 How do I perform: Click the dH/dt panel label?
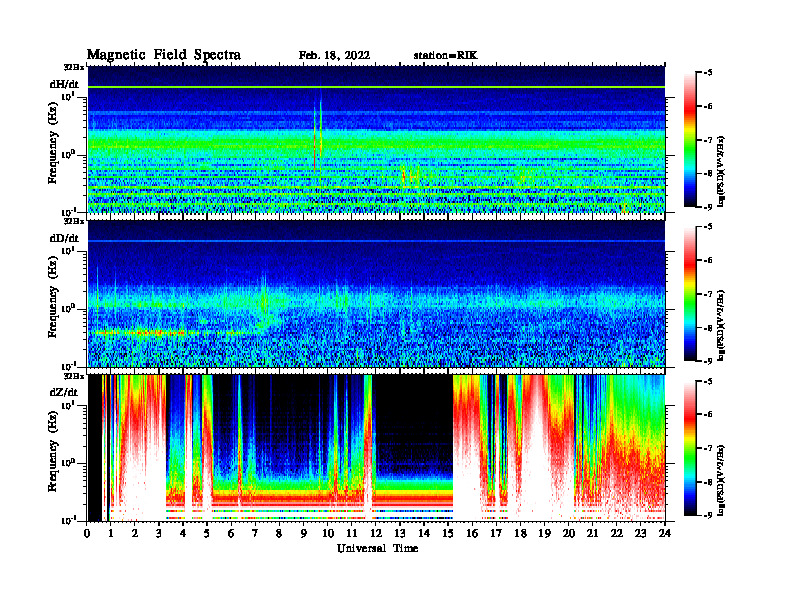(x=64, y=84)
